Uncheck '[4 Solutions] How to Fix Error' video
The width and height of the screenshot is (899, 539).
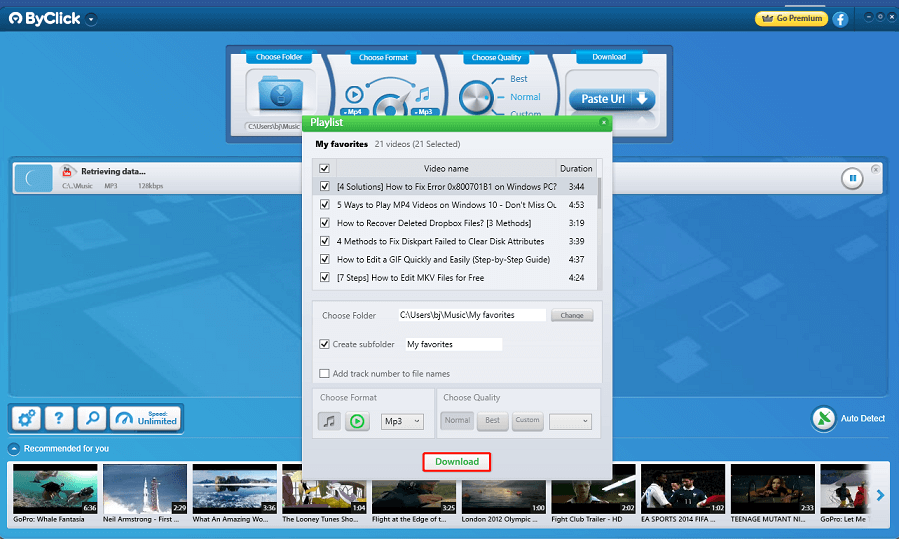coord(325,186)
